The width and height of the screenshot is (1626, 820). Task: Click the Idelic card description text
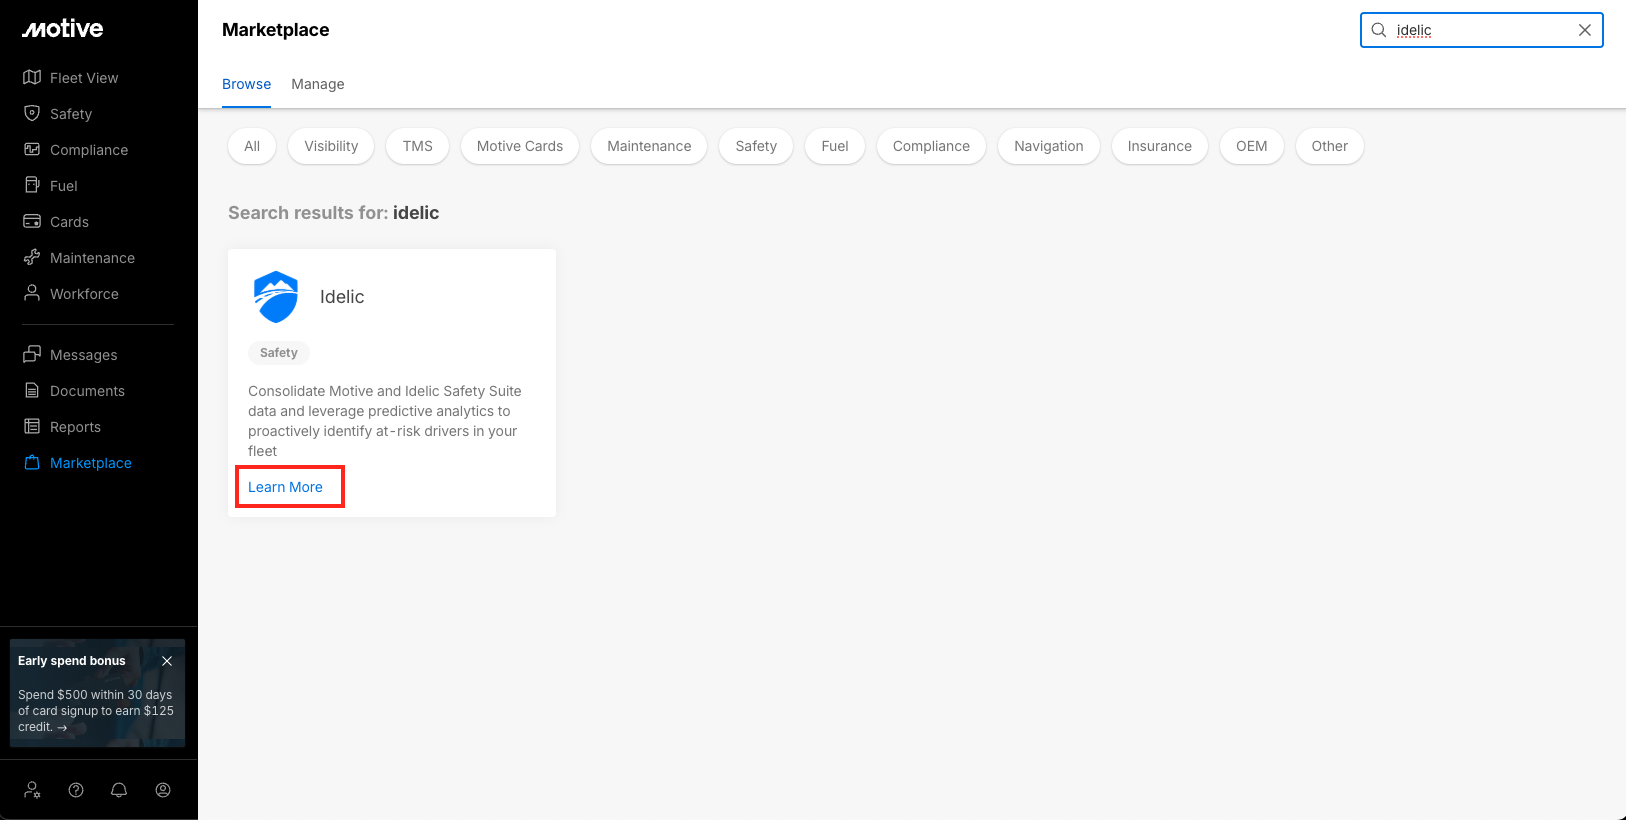pyautogui.click(x=385, y=421)
